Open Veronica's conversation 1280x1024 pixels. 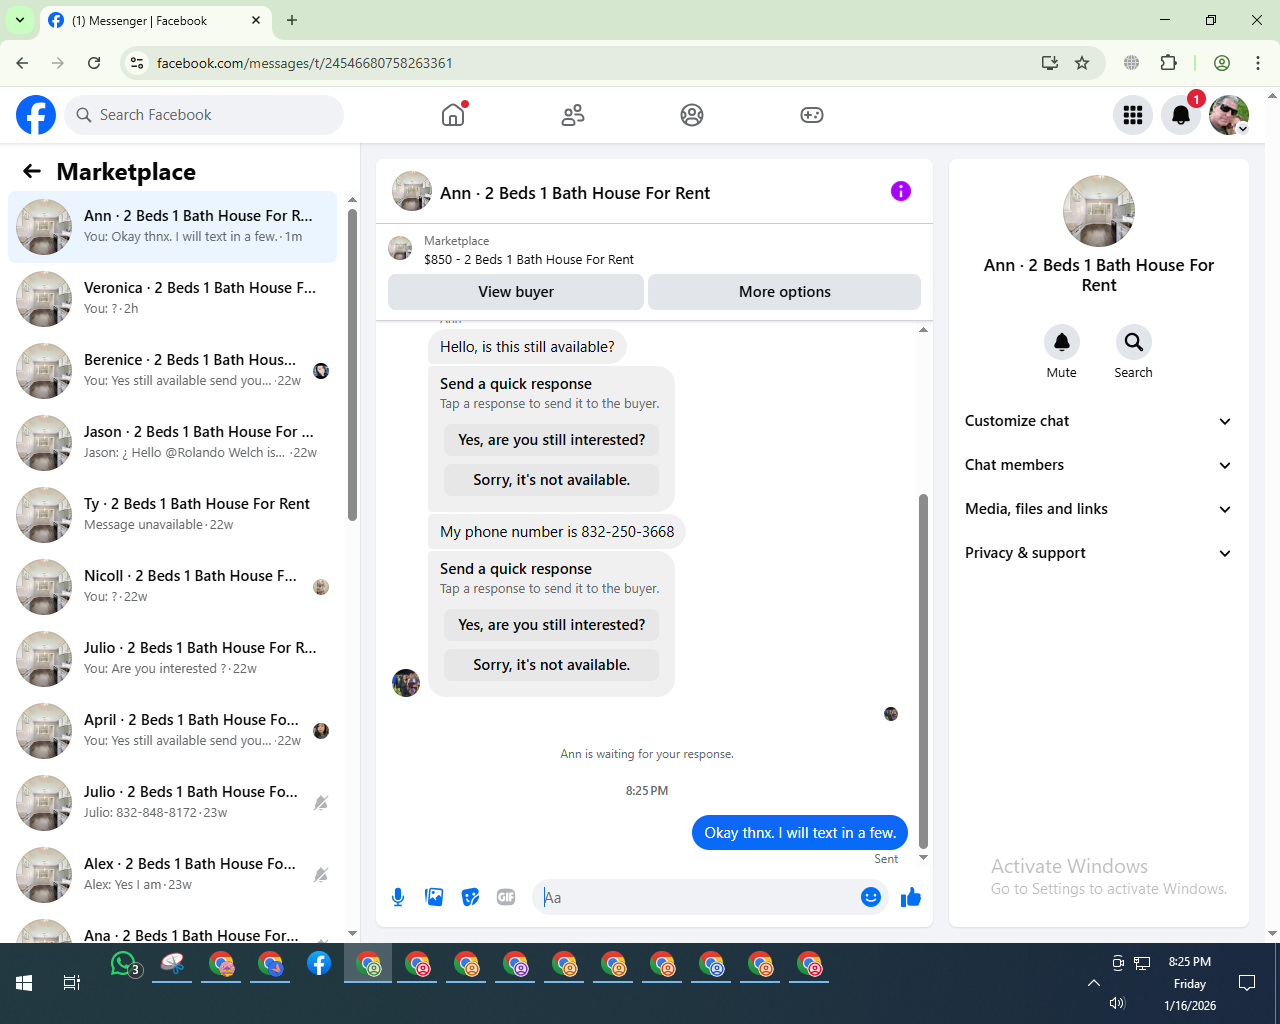(173, 299)
